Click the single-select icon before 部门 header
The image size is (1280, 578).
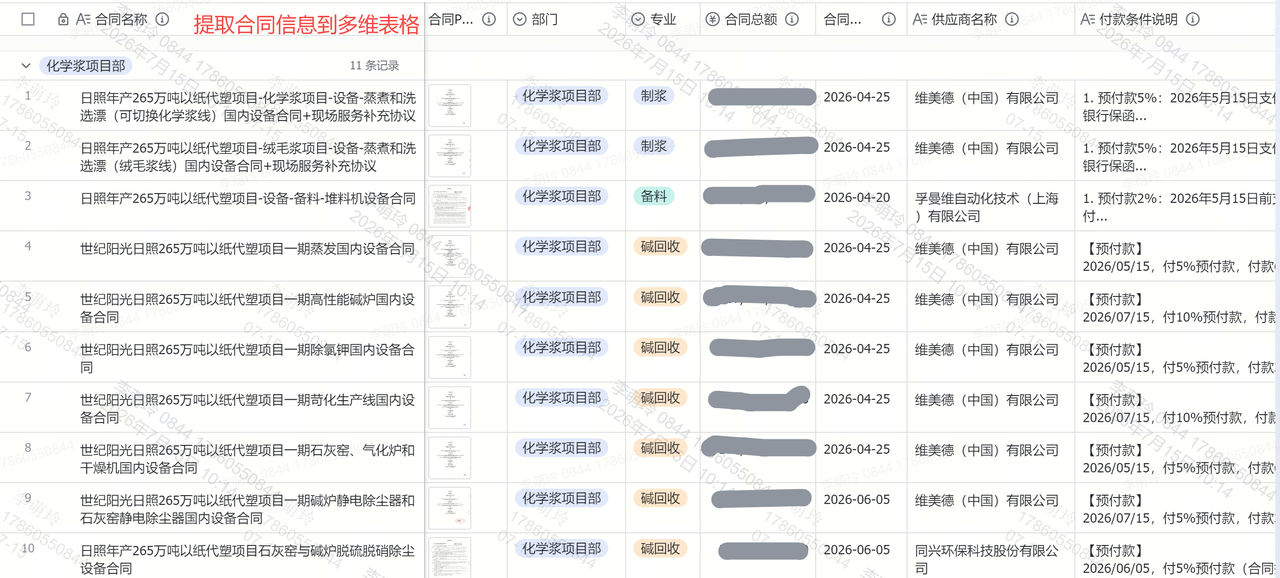[x=519, y=19]
